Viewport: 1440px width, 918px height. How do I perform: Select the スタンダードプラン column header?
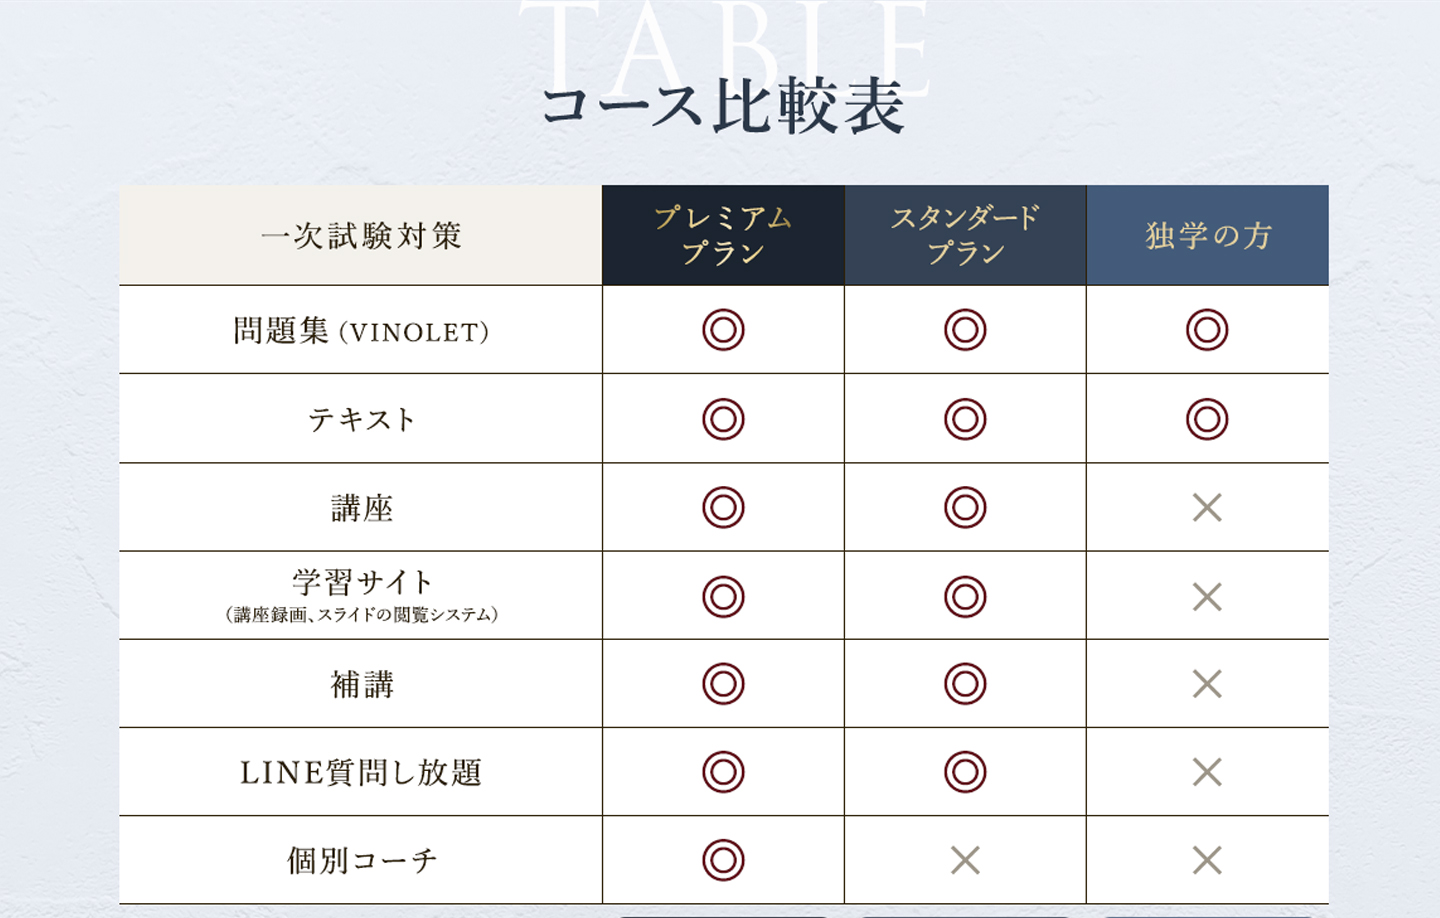pyautogui.click(x=965, y=235)
